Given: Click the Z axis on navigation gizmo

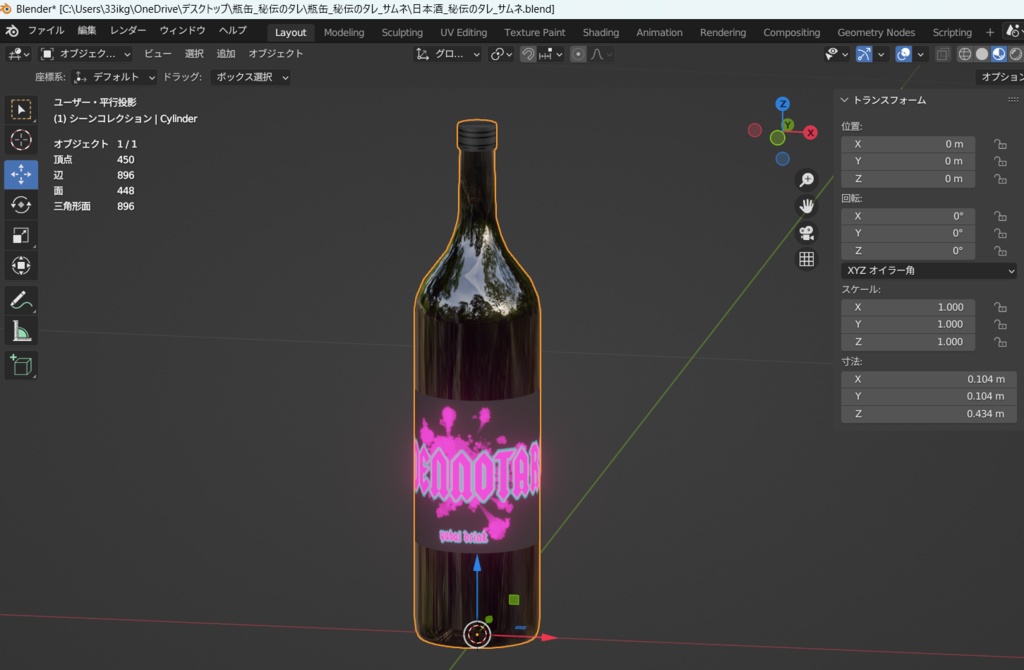Looking at the screenshot, I should coord(782,104).
